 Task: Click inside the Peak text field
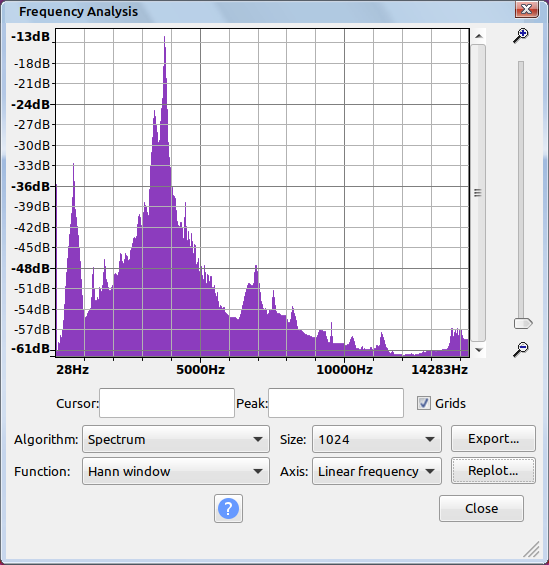[336, 403]
